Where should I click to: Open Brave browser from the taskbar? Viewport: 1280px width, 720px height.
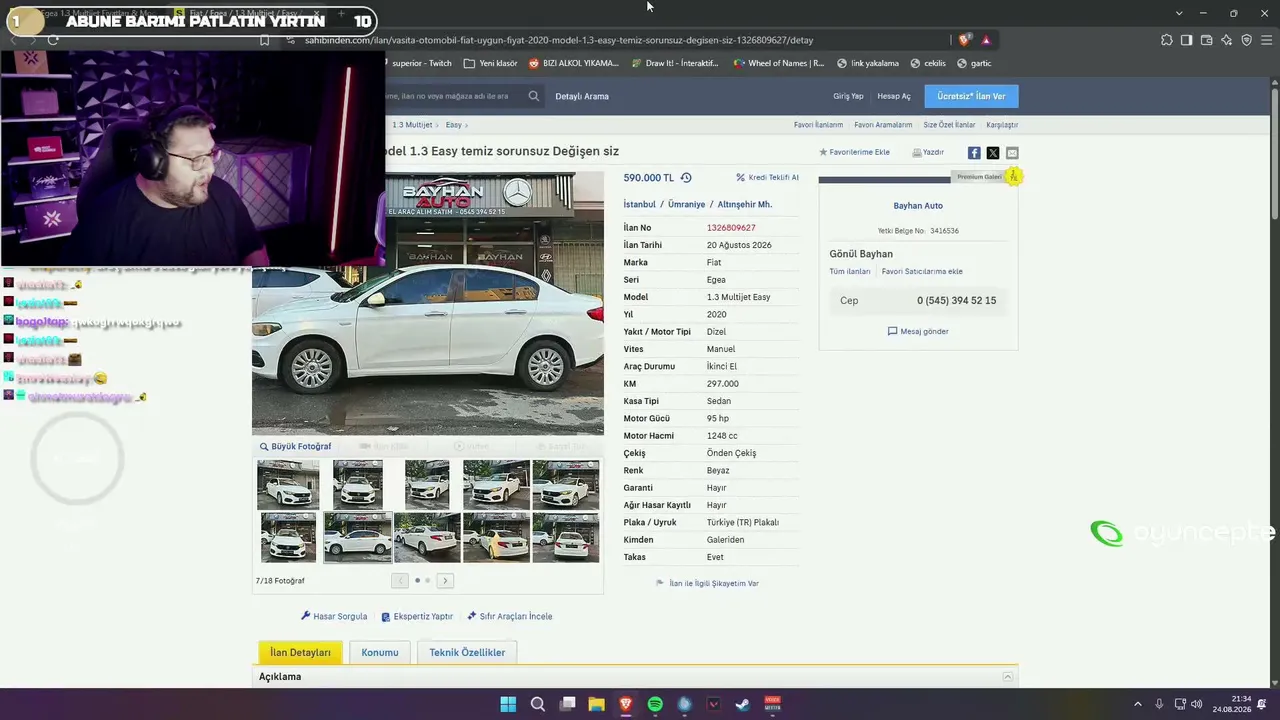(x=626, y=704)
